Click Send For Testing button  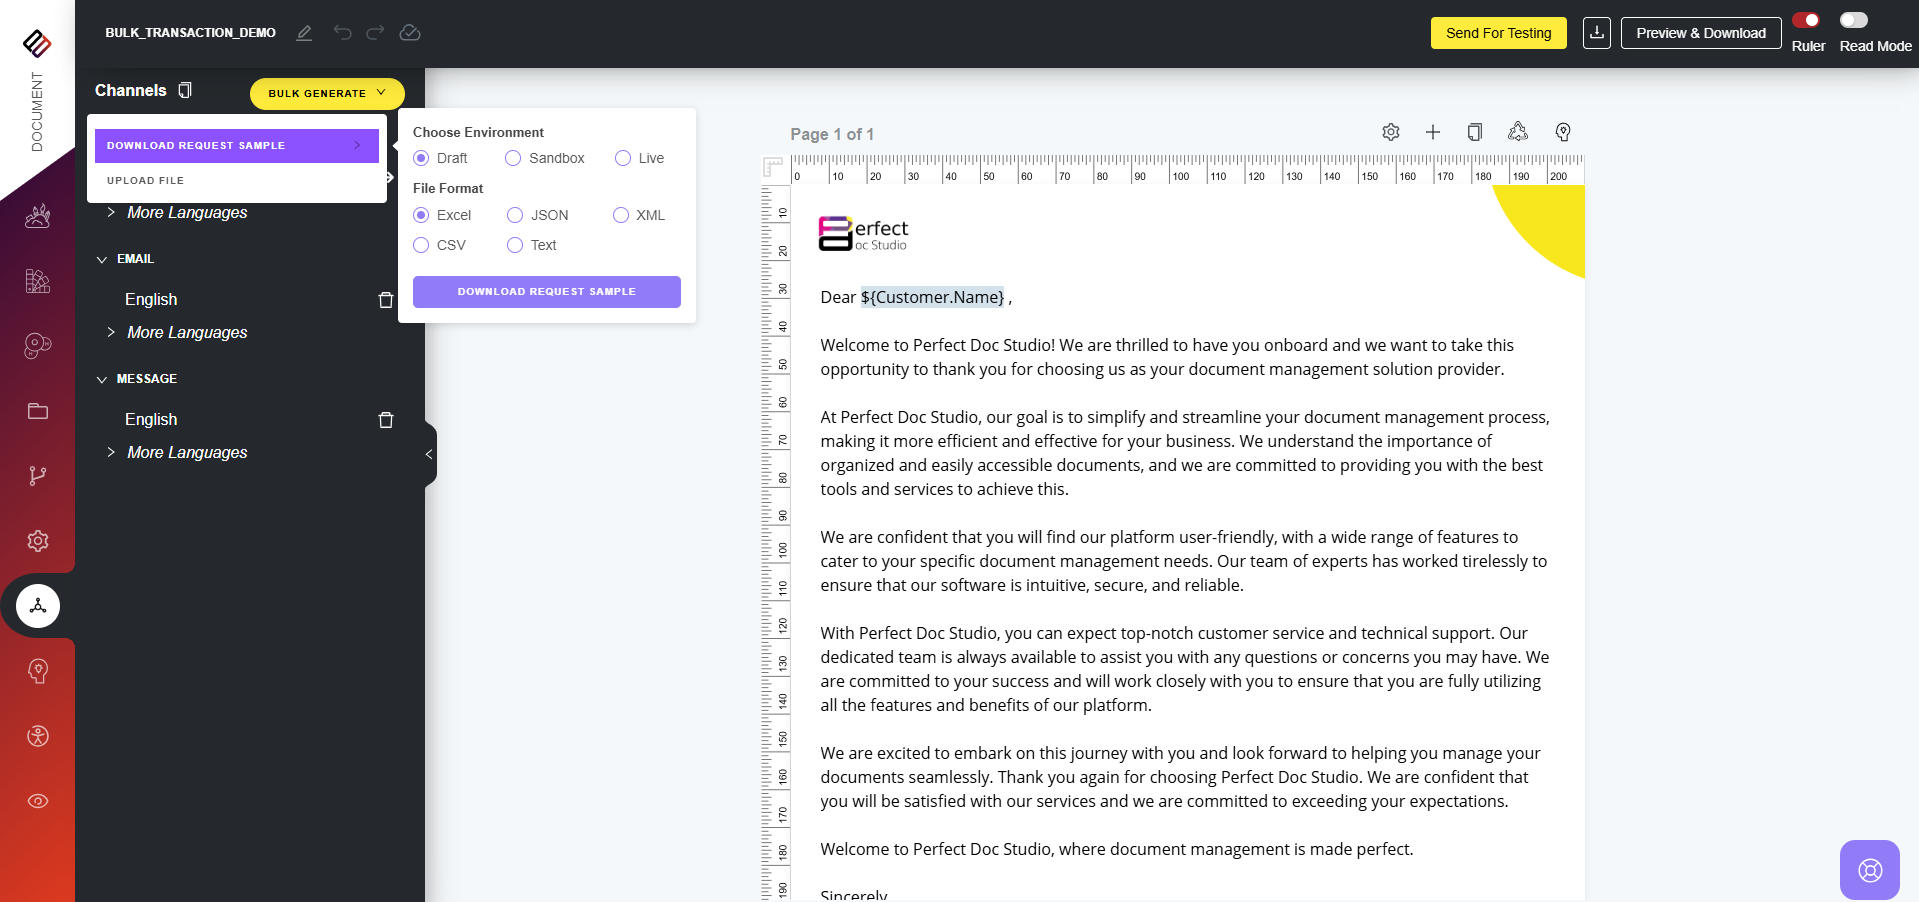coord(1498,33)
